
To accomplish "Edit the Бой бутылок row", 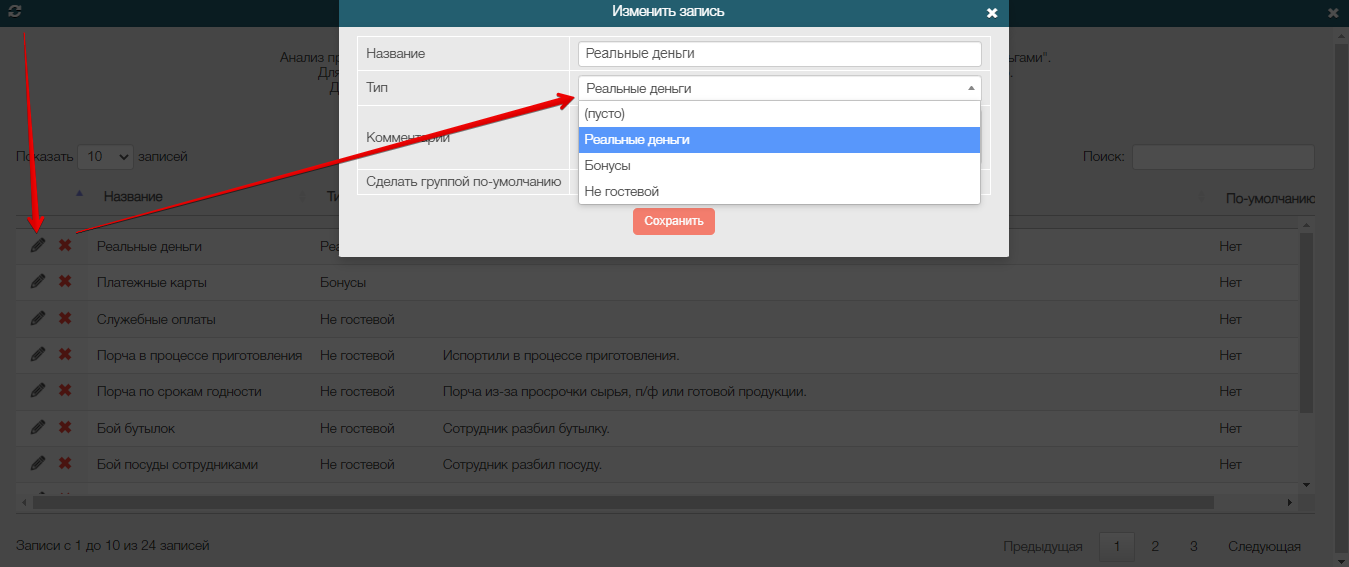I will [x=38, y=427].
